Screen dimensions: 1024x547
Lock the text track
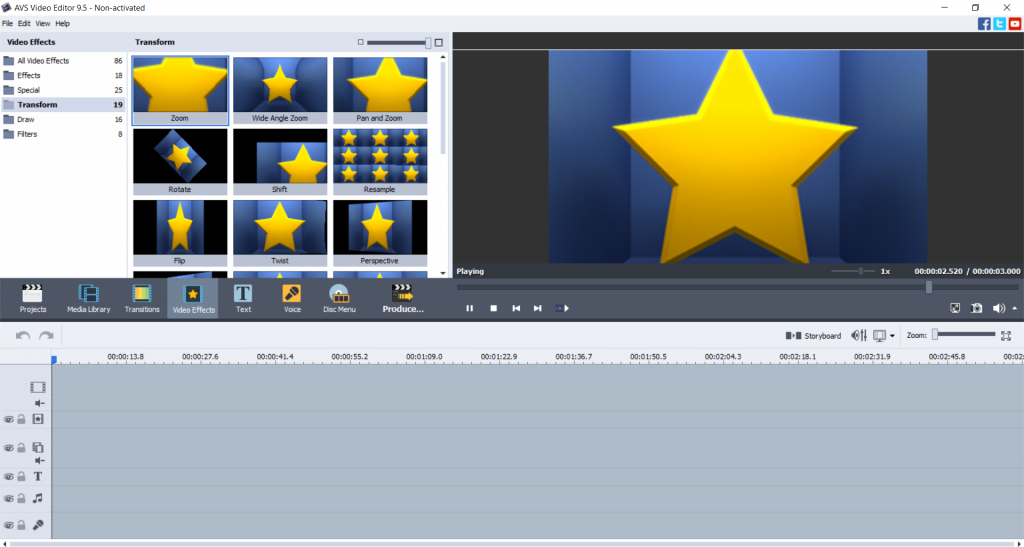point(21,477)
